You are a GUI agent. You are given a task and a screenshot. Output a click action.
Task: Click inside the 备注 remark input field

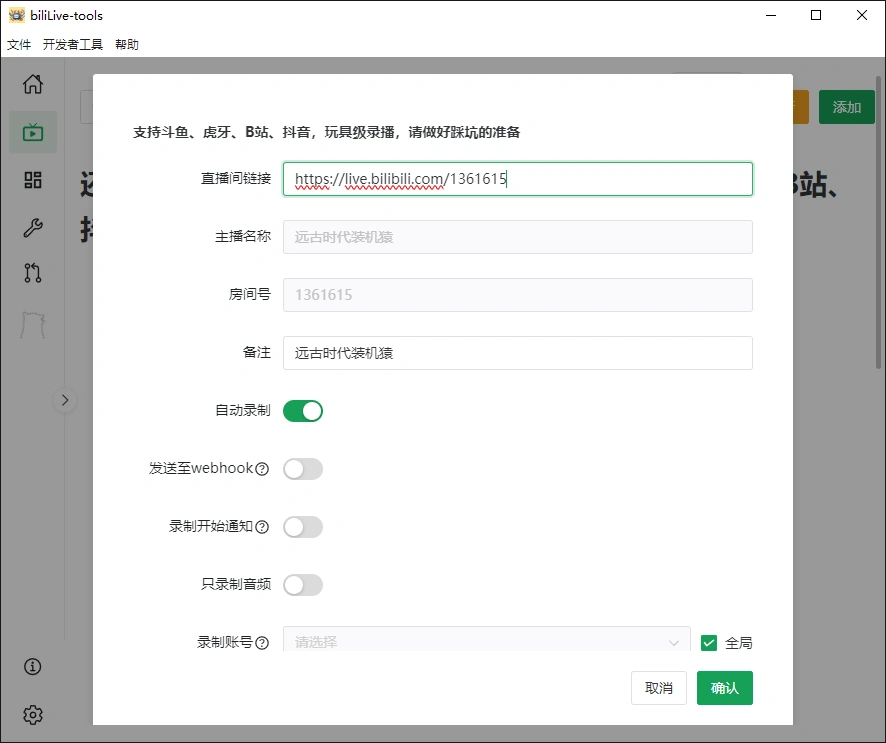coord(517,353)
